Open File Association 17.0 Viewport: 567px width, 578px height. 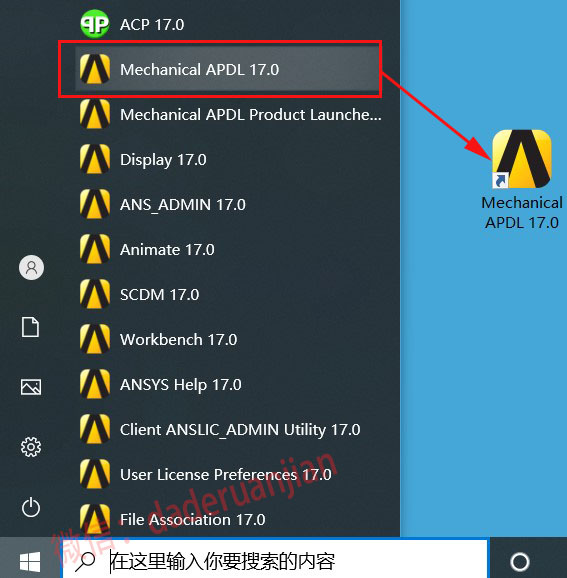[x=227, y=519]
